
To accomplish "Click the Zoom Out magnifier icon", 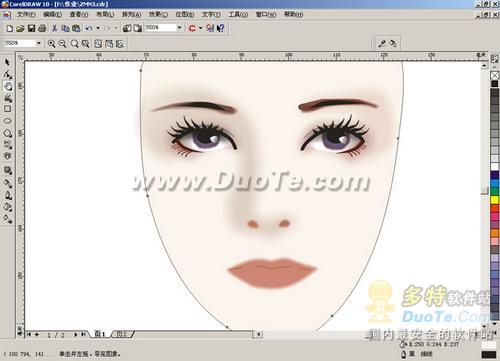I will coord(62,44).
